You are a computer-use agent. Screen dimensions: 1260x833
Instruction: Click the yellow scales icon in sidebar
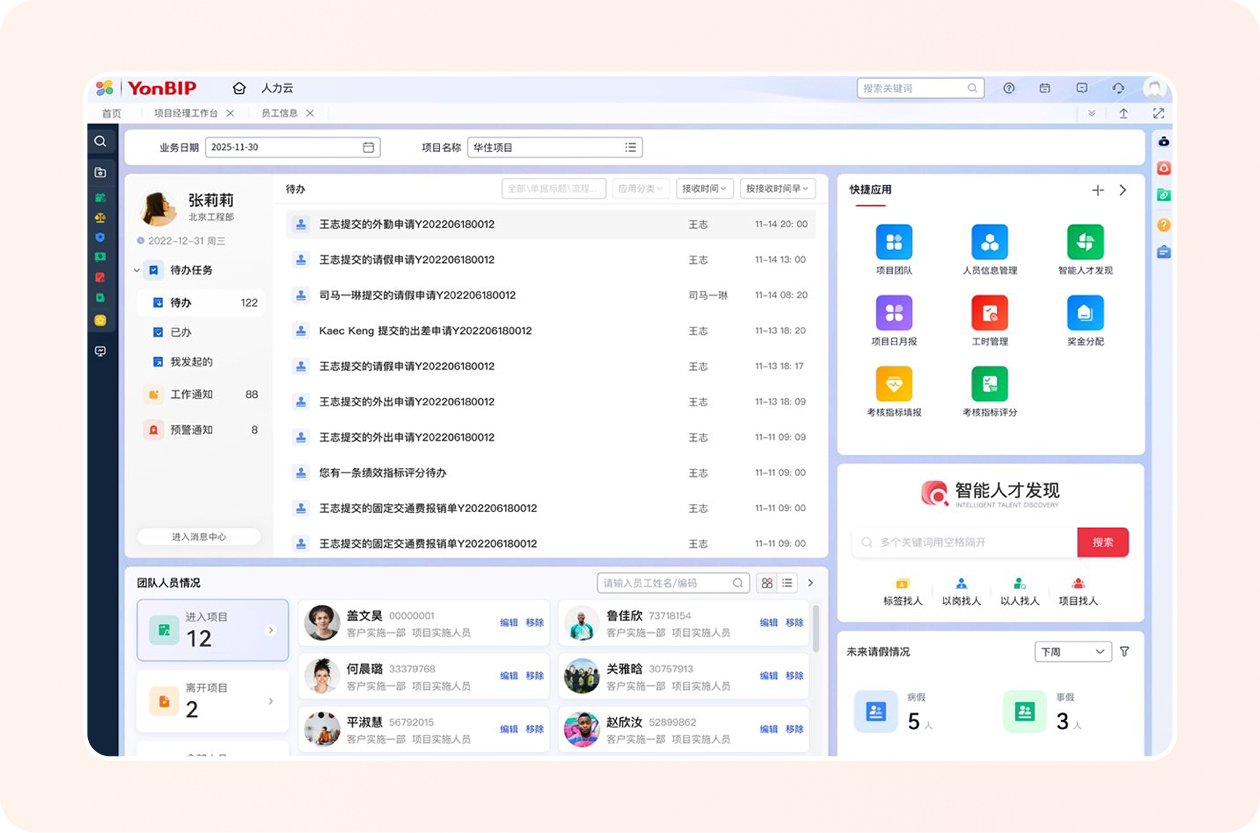100,217
